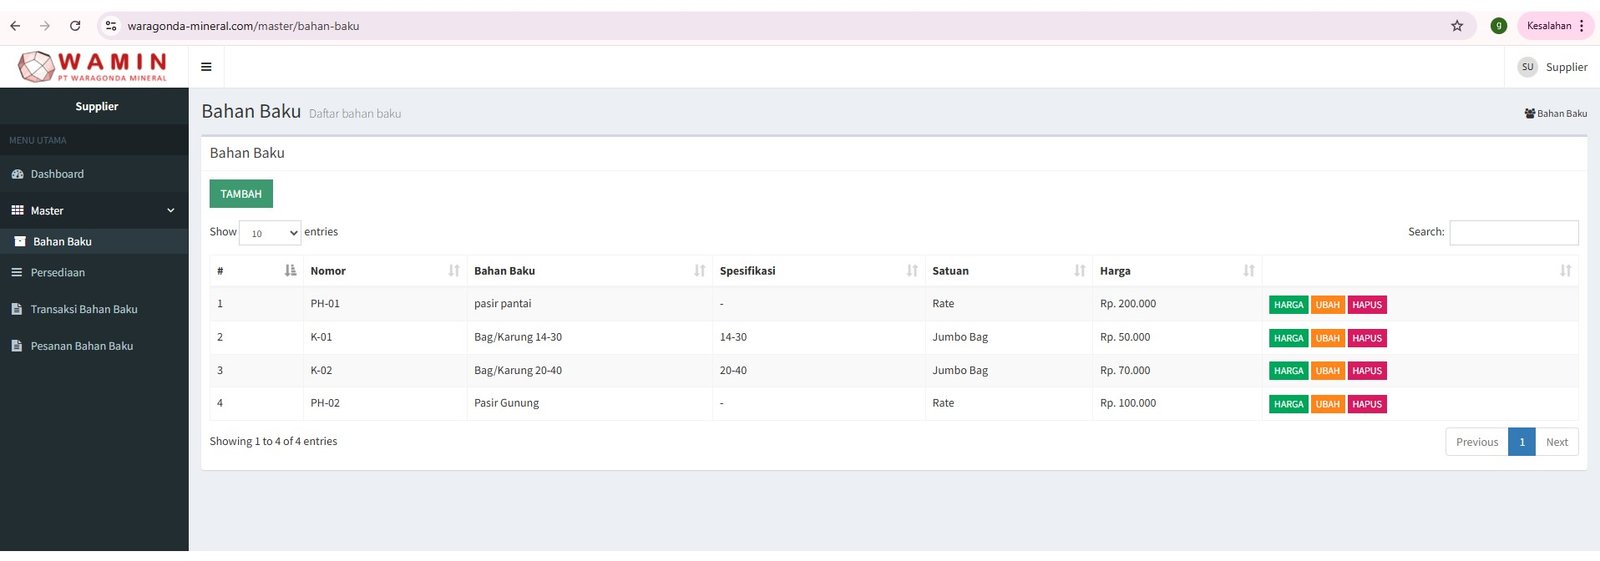Click HAPUS for the PH-01 row
The width and height of the screenshot is (1600, 561).
click(1367, 305)
